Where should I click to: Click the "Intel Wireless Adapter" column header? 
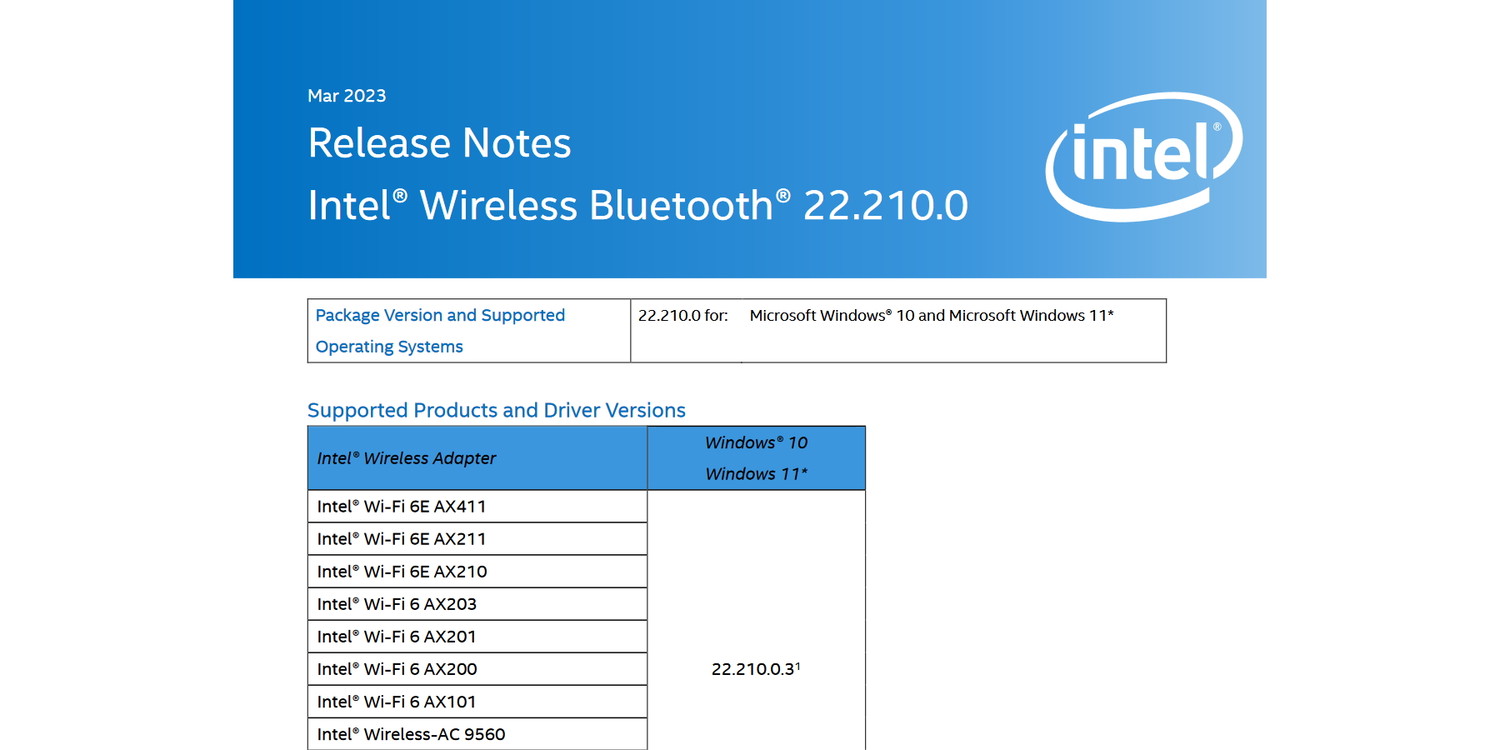click(x=406, y=458)
